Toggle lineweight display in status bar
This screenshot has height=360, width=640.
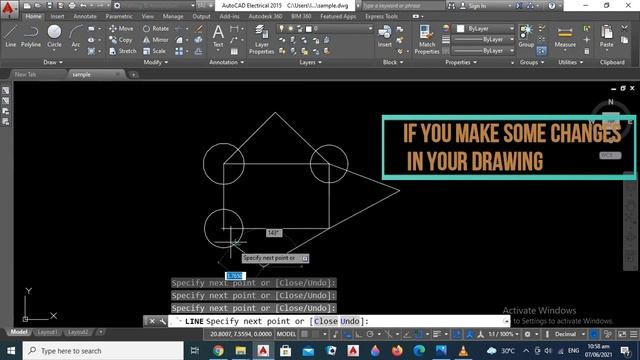click(x=436, y=334)
